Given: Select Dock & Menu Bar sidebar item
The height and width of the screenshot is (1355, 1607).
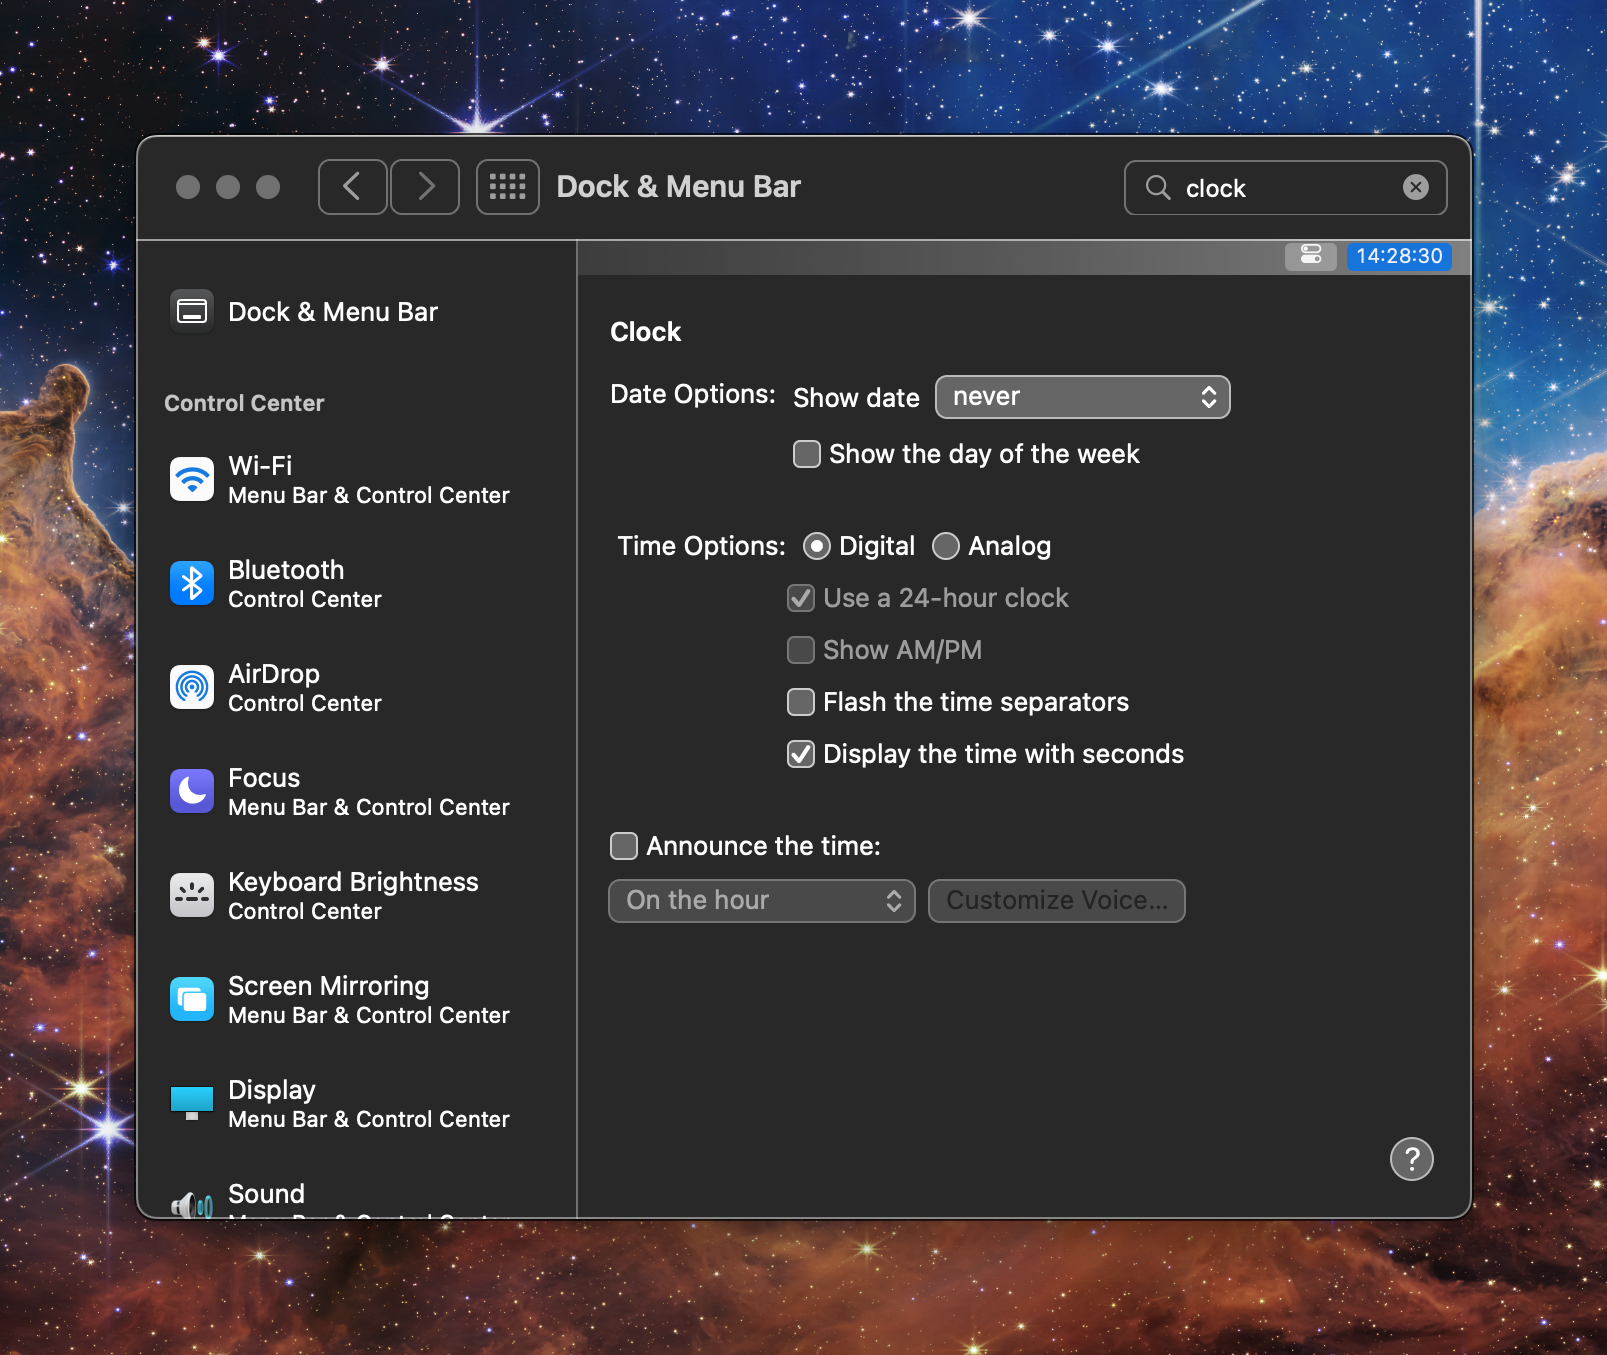Looking at the screenshot, I should coord(332,312).
